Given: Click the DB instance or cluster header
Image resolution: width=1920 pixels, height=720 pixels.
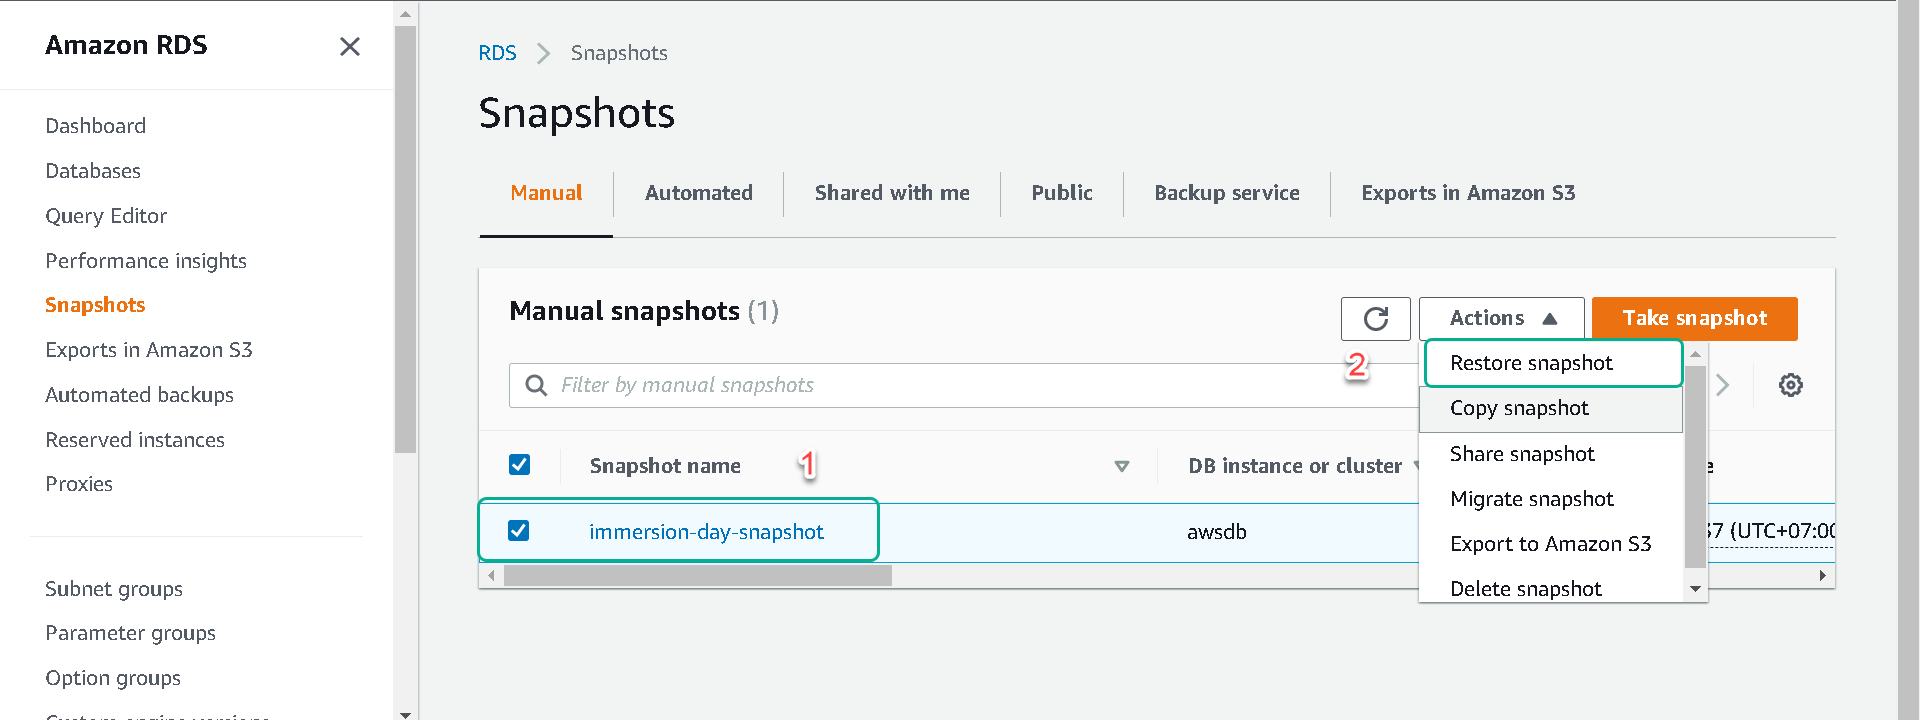Looking at the screenshot, I should (x=1295, y=466).
